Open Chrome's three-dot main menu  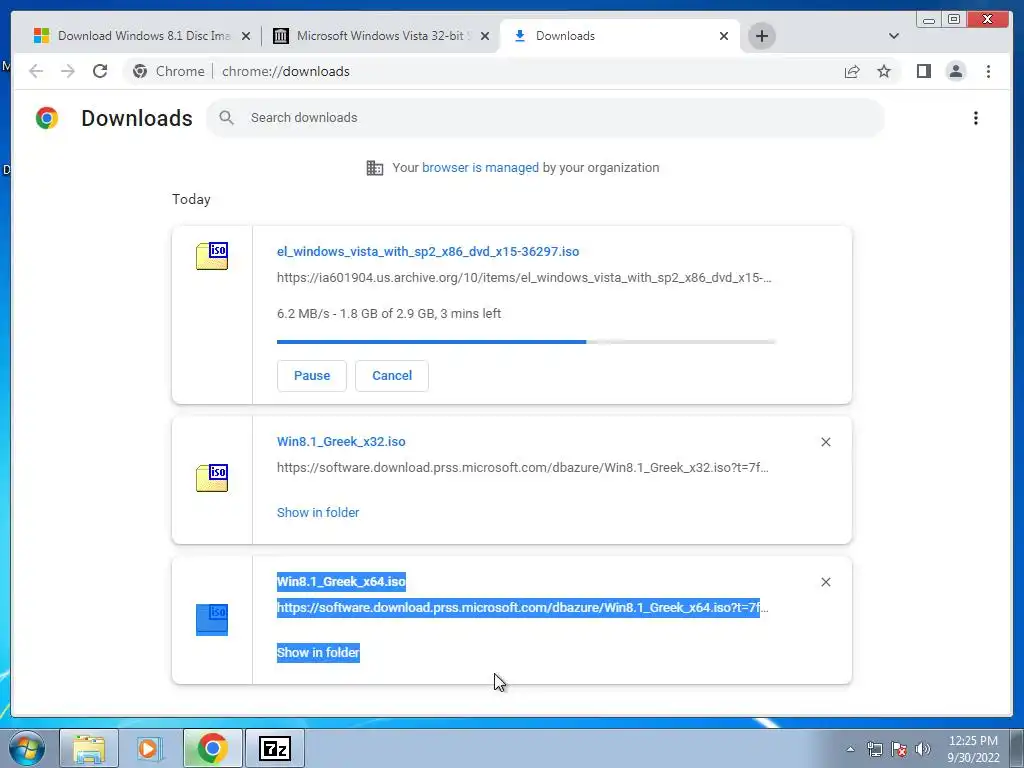988,71
